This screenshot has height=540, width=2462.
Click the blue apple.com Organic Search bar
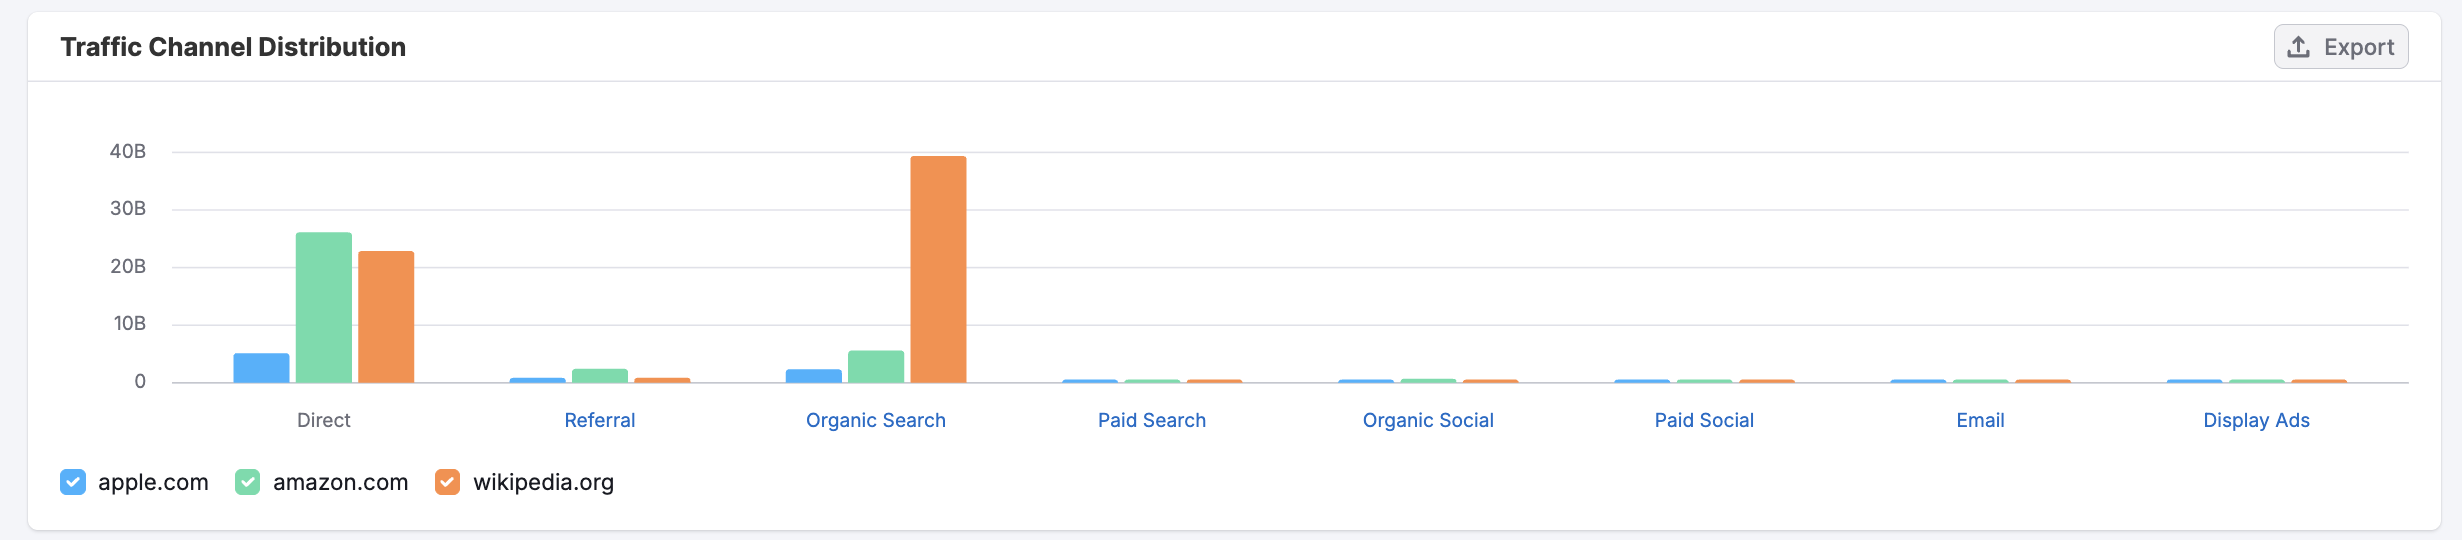pos(813,376)
